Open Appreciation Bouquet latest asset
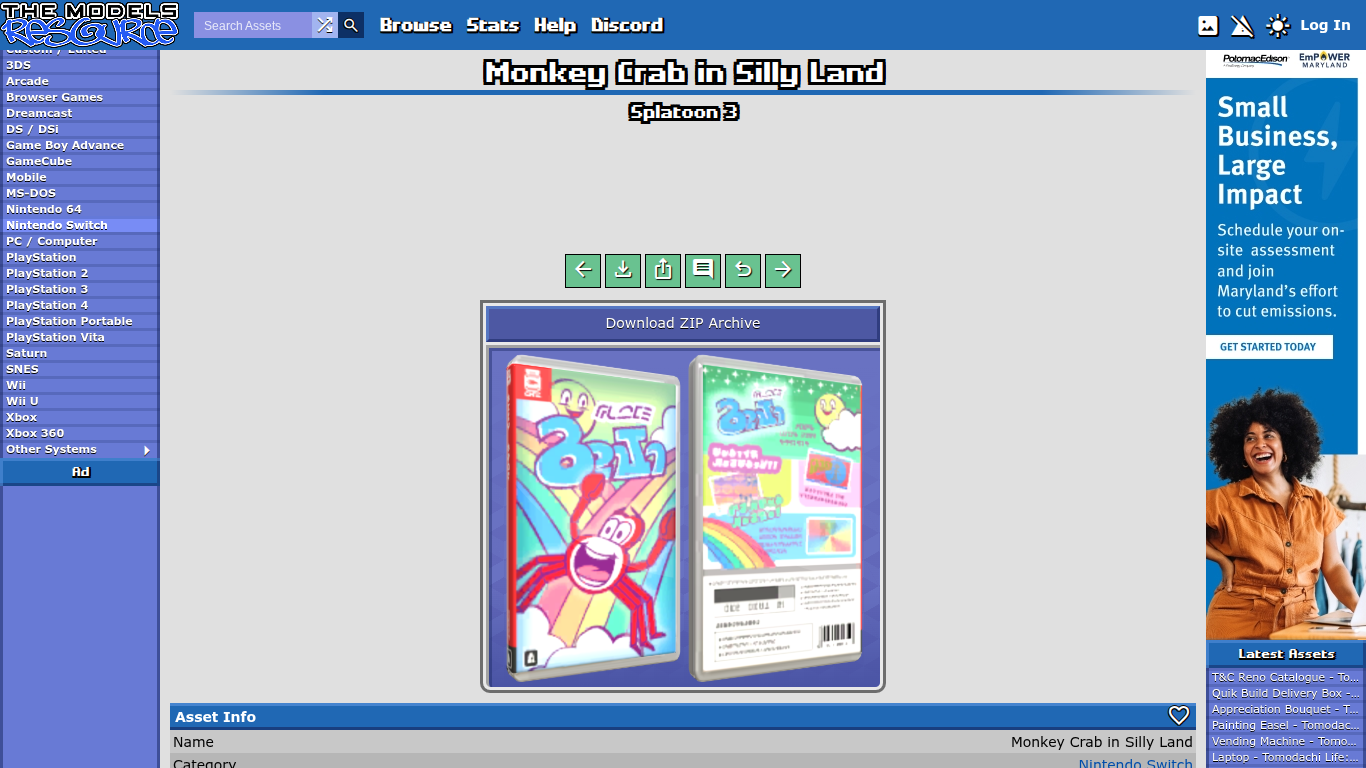 [x=1286, y=709]
